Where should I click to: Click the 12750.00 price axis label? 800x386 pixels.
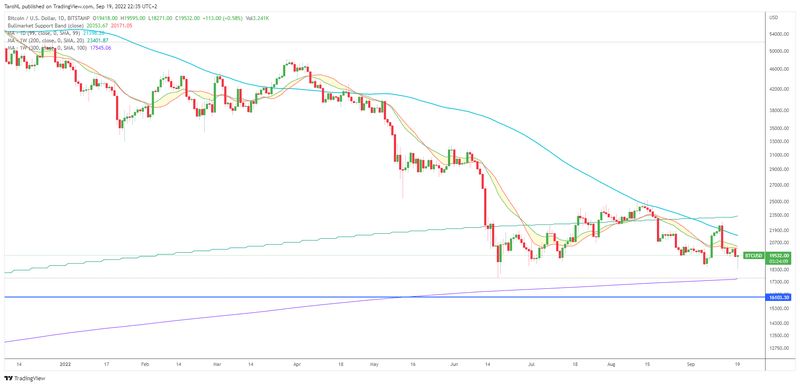coord(779,348)
